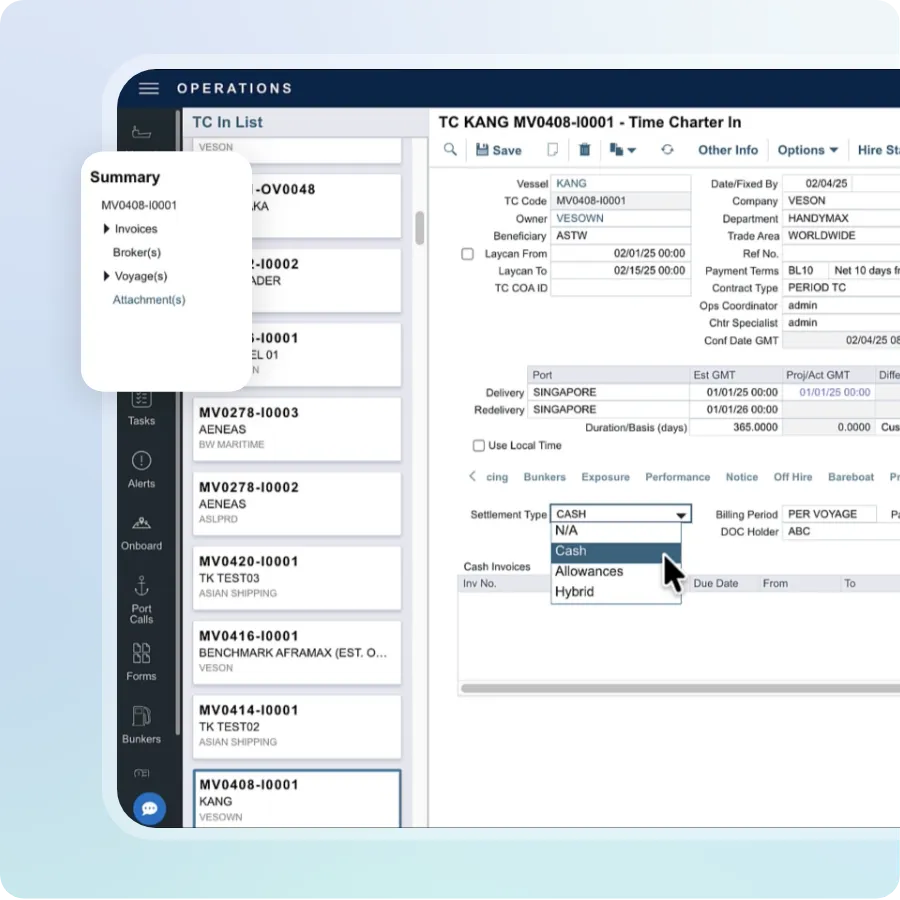The height and width of the screenshot is (900, 900).
Task: Choose Cash settlement option
Action: (x=616, y=551)
